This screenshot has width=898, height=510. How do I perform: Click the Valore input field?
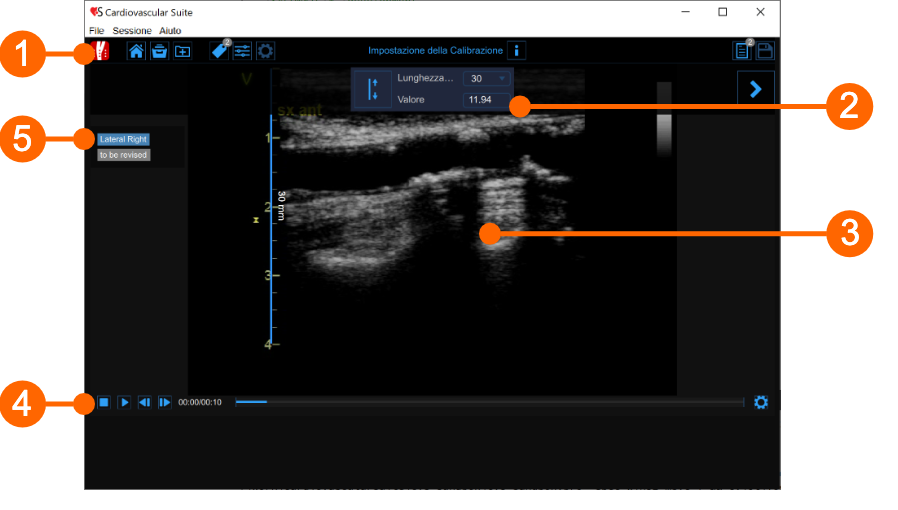(x=484, y=99)
